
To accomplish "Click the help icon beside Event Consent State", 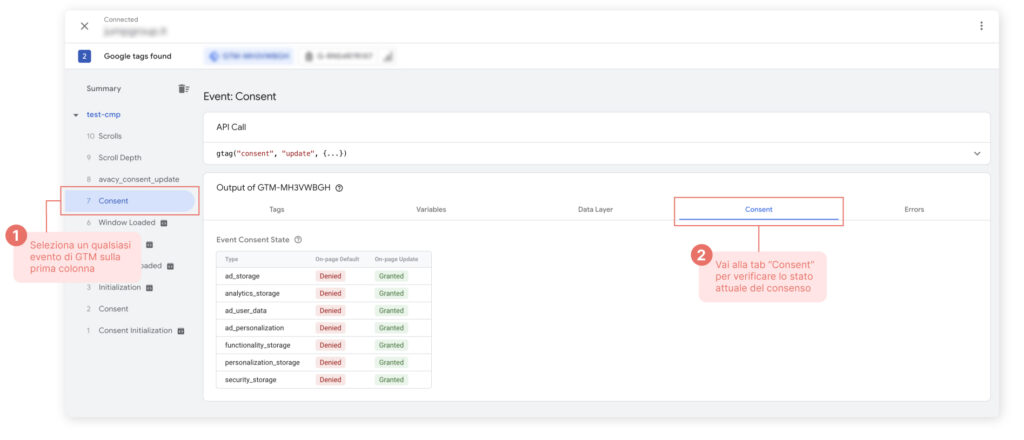I will click(x=298, y=240).
